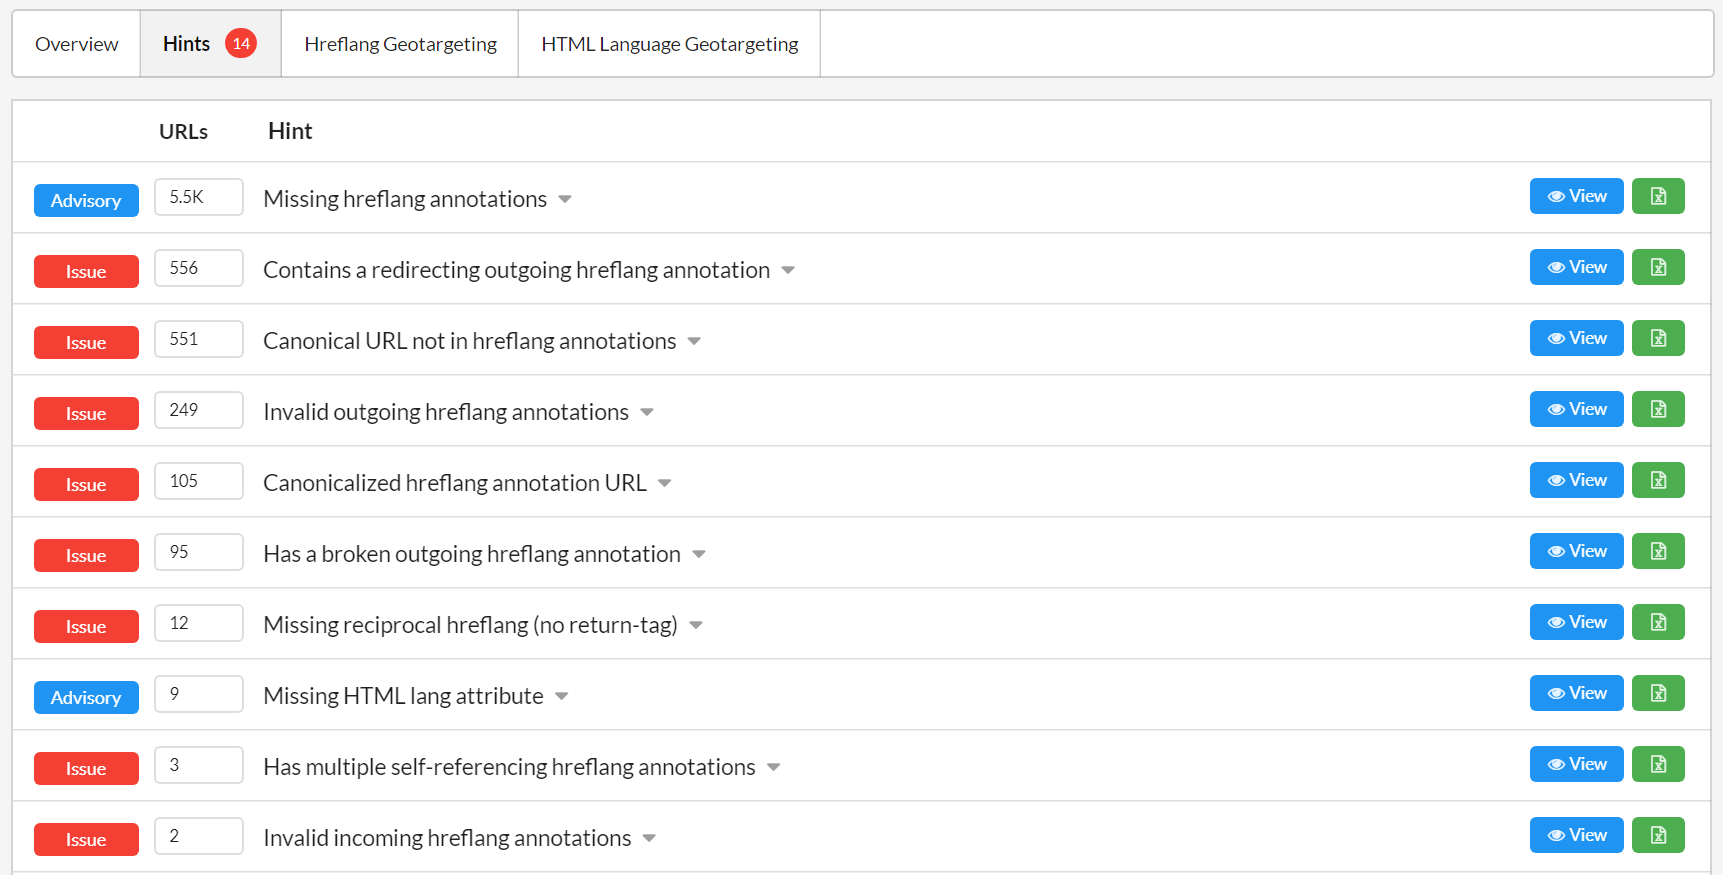Image resolution: width=1723 pixels, height=875 pixels.
Task: Click the 5.5K URL count box
Action: tap(199, 197)
